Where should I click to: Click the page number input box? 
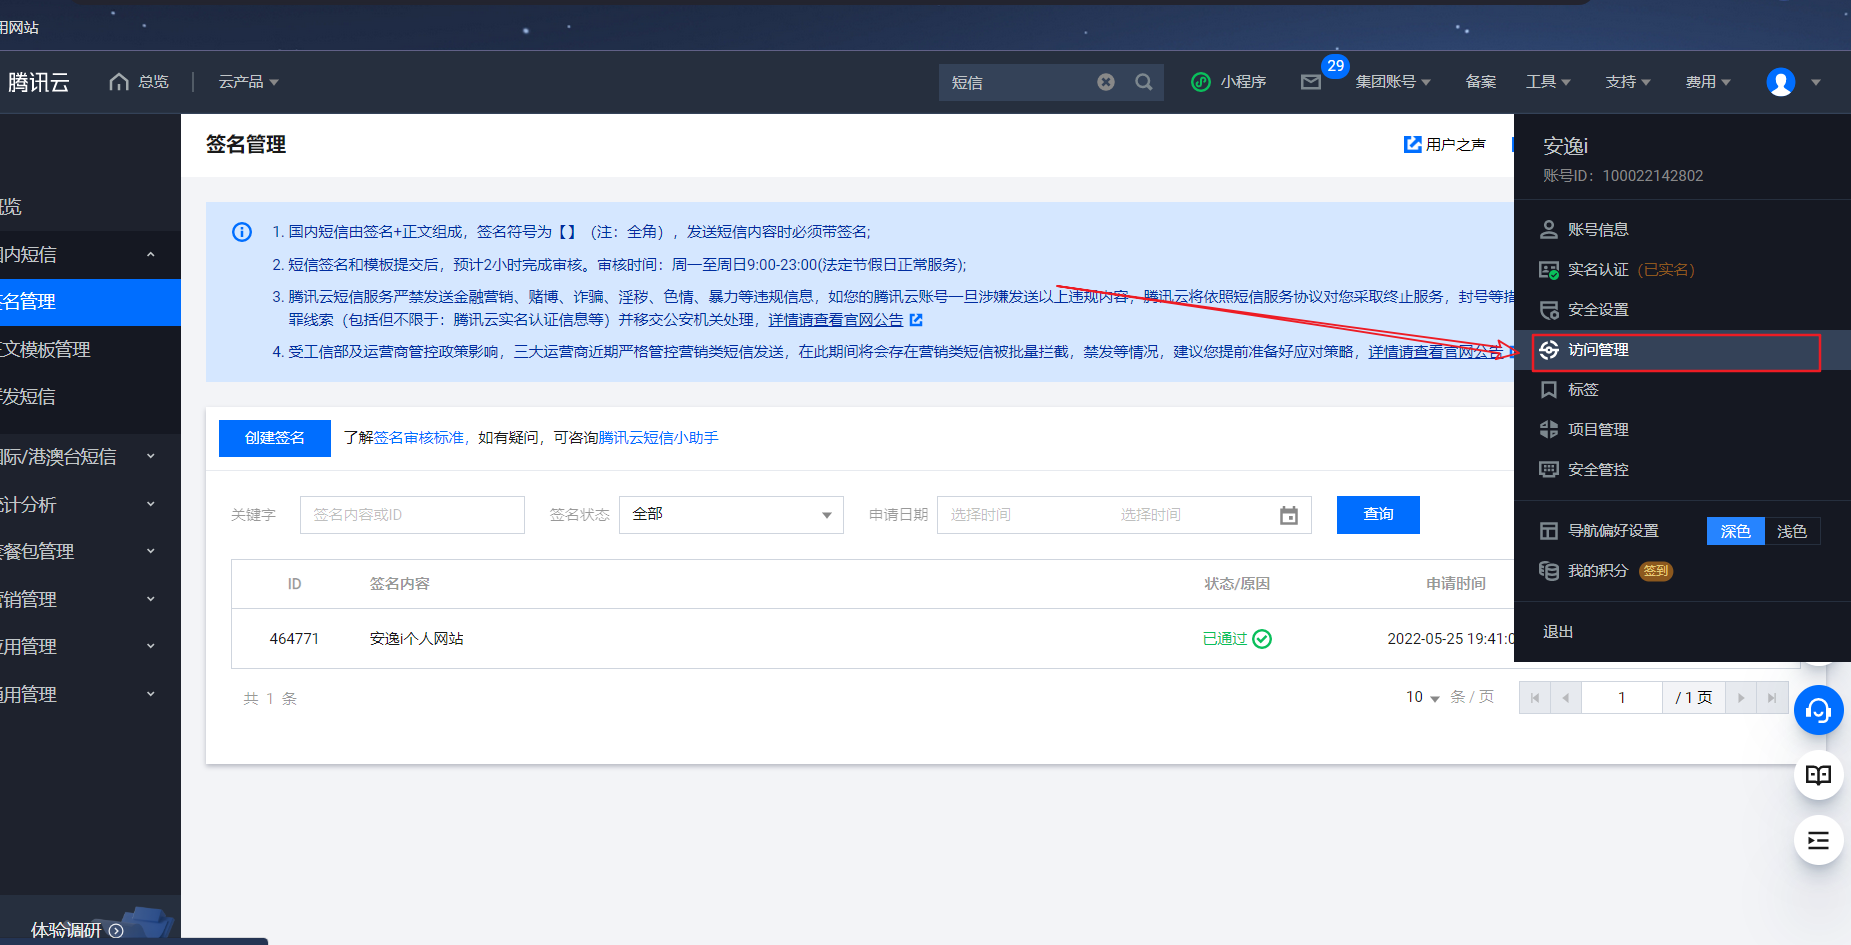pos(1621,698)
